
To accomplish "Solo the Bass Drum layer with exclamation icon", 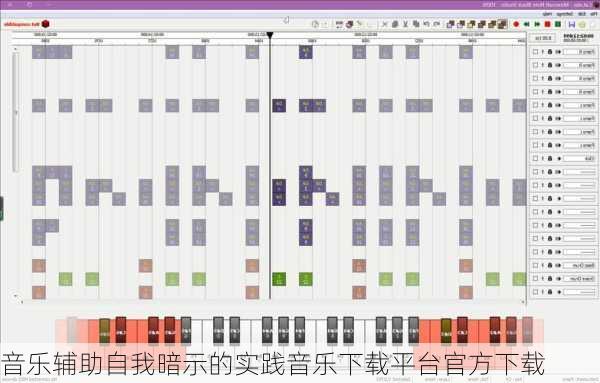I will pos(543,265).
